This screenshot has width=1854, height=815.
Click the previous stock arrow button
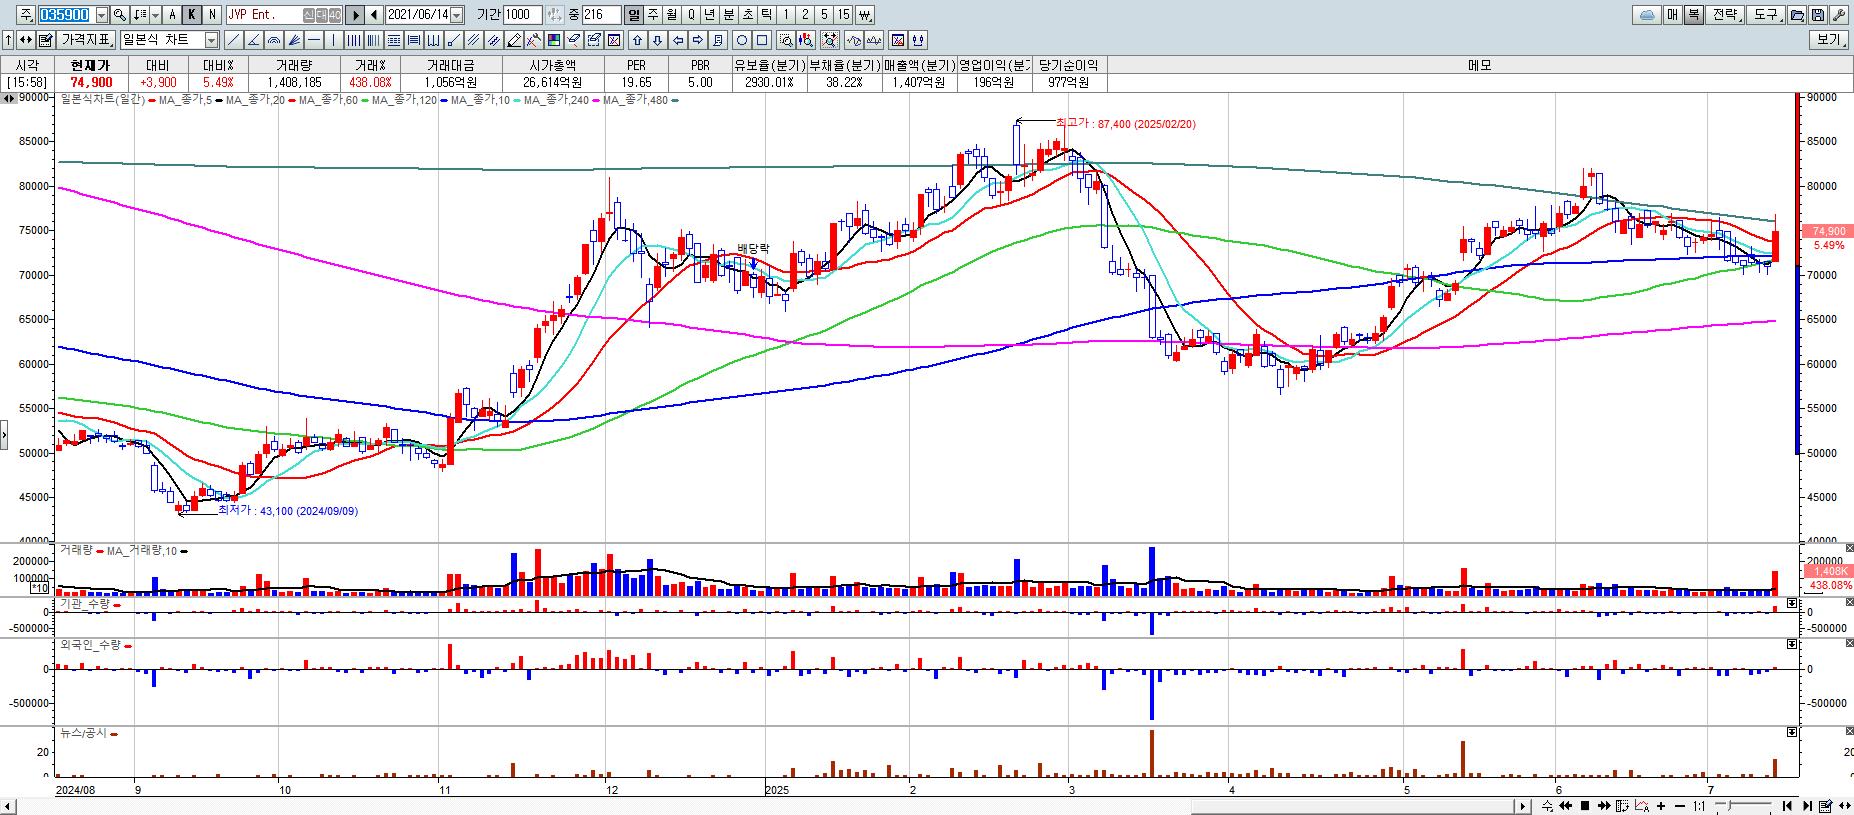click(374, 15)
